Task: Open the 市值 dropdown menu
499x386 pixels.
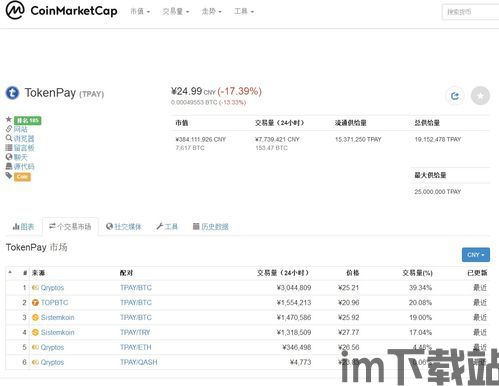Action: [x=140, y=12]
